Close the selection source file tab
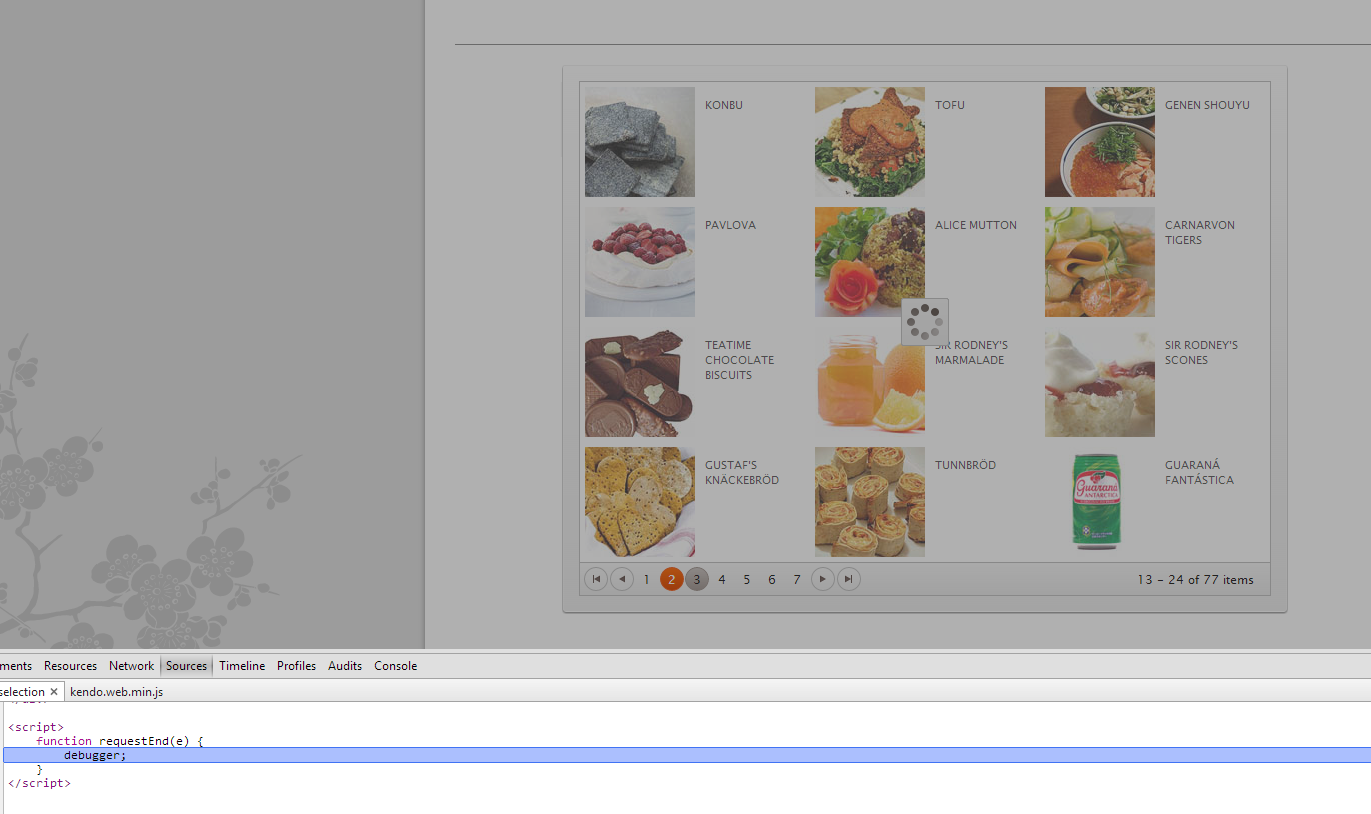The width and height of the screenshot is (1371, 814). point(54,692)
